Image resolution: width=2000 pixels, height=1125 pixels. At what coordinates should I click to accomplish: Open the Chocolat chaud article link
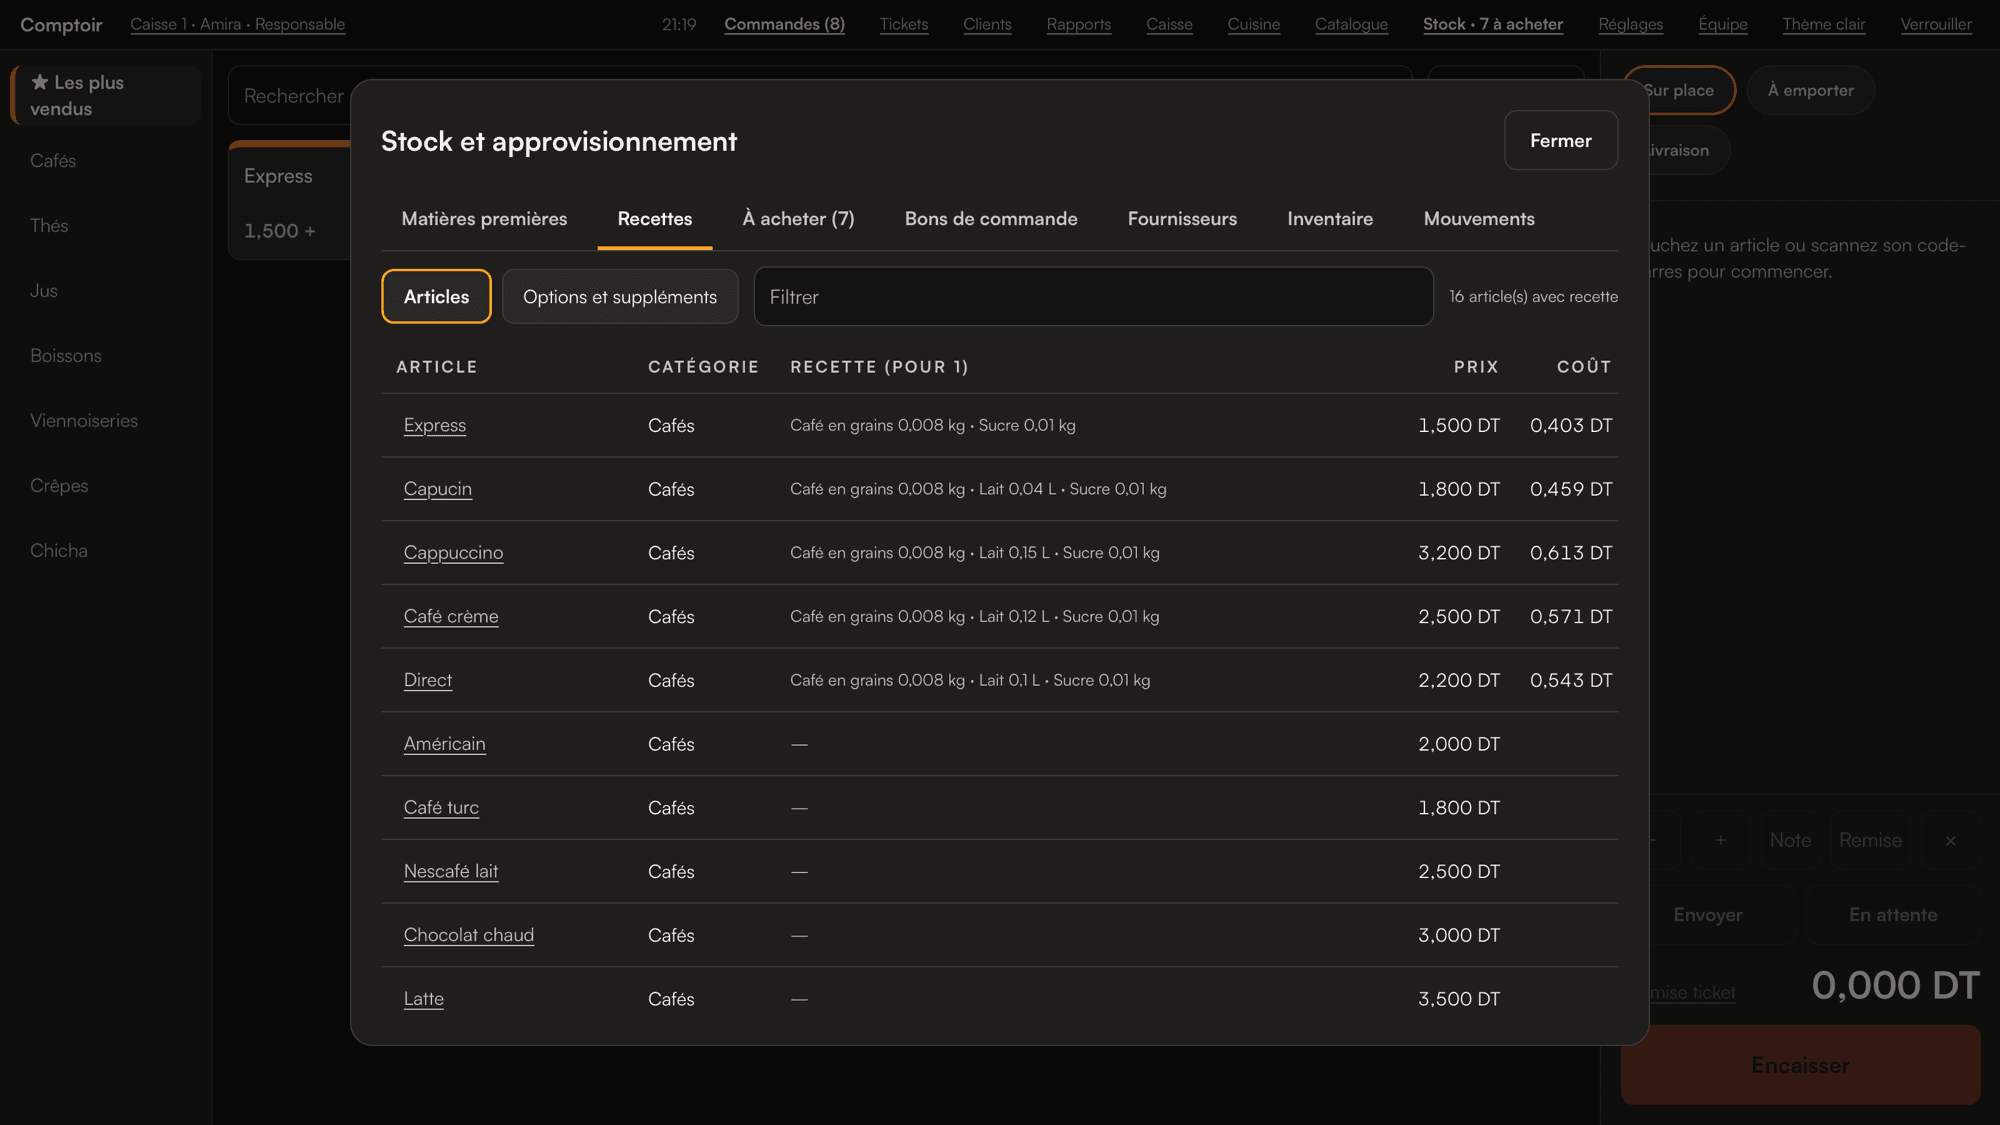tap(469, 935)
